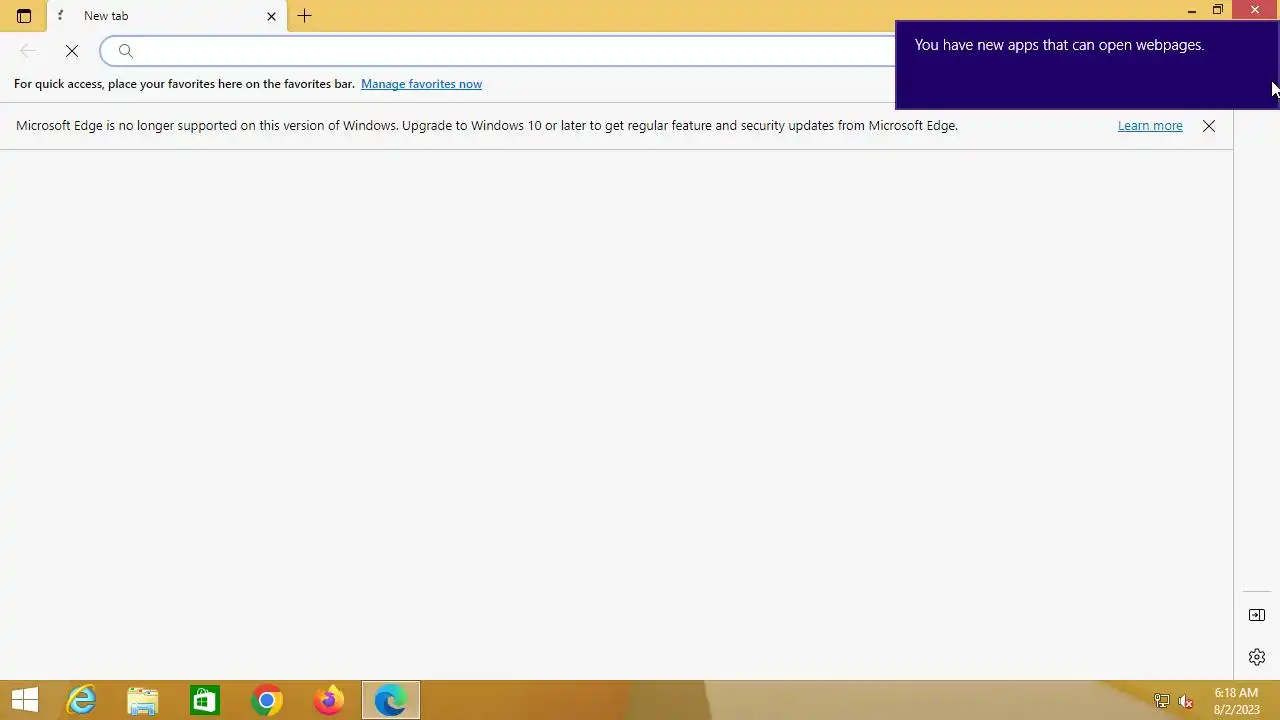Open the Windows Start button
1280x720 pixels.
pyautogui.click(x=25, y=700)
